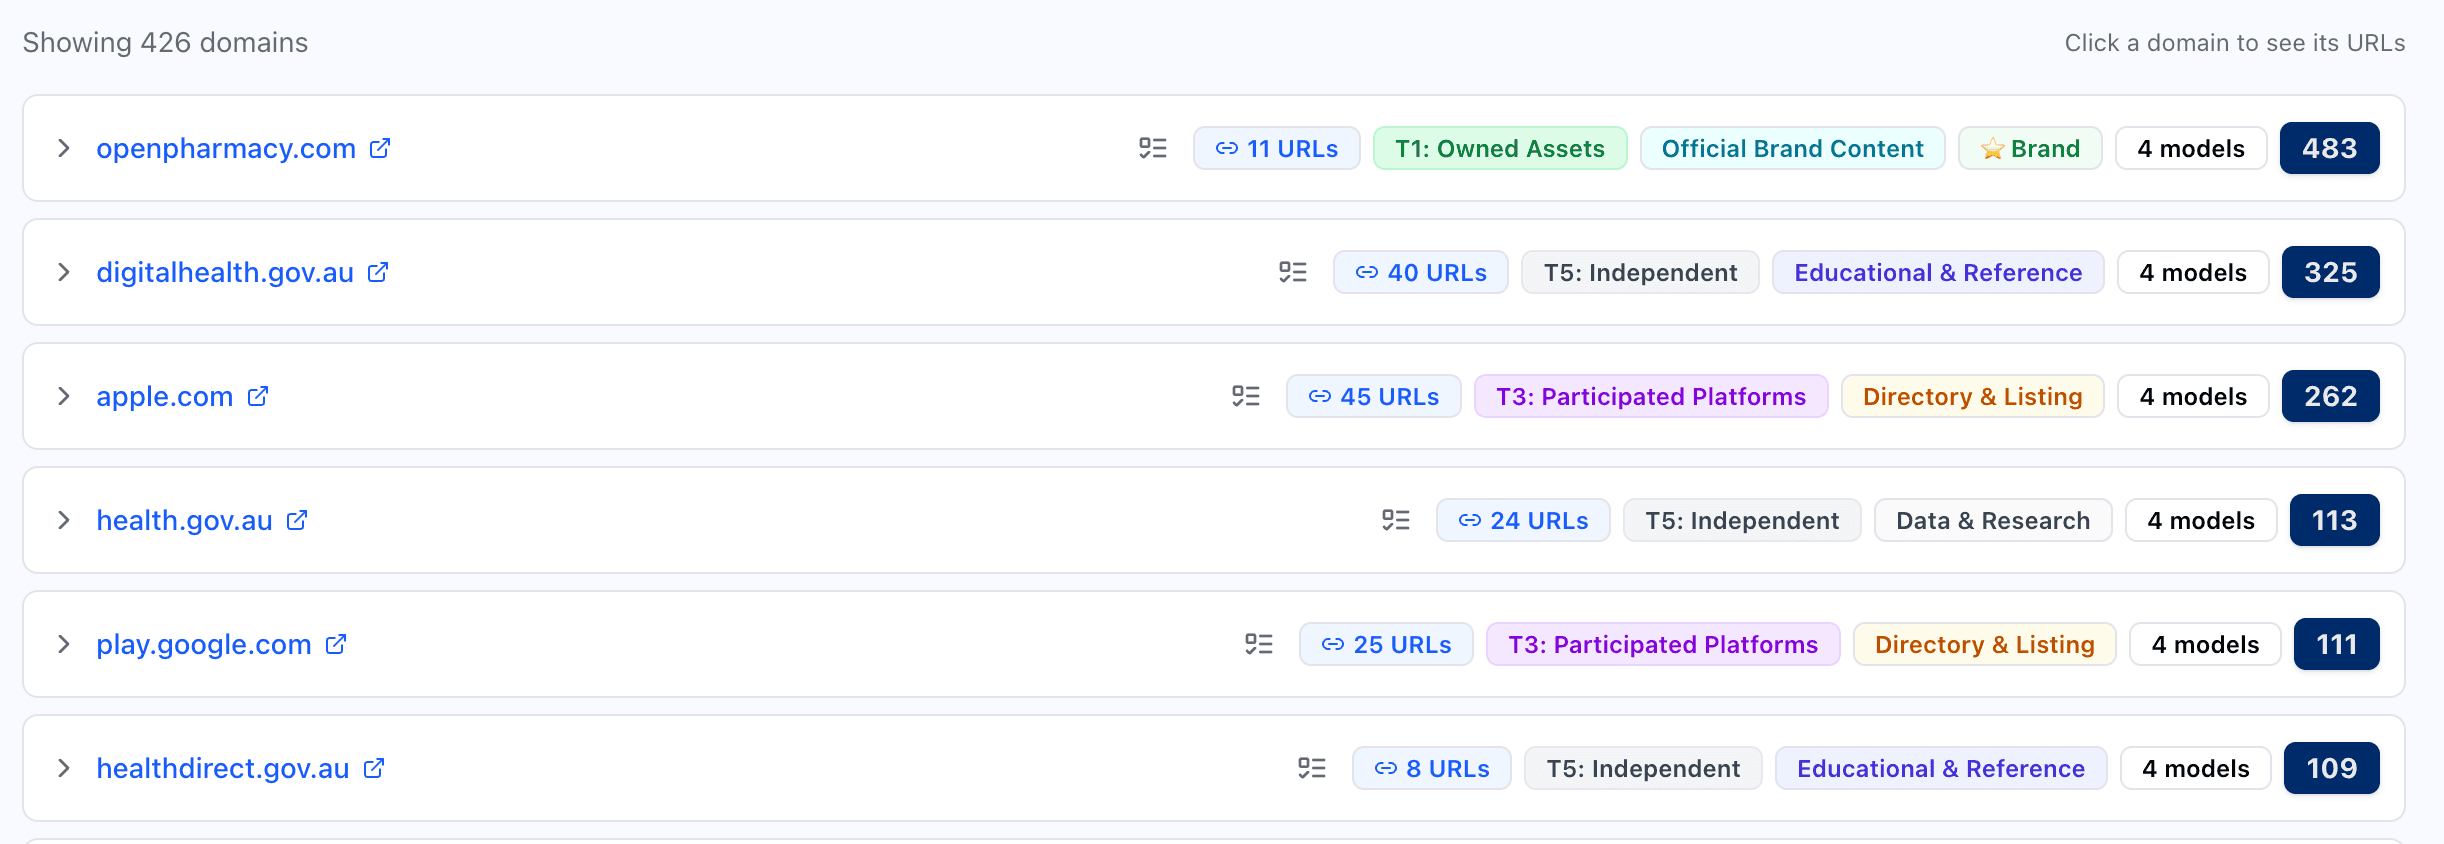
Task: Open external link icon next to digitalhealth.gov.au
Action: (378, 272)
